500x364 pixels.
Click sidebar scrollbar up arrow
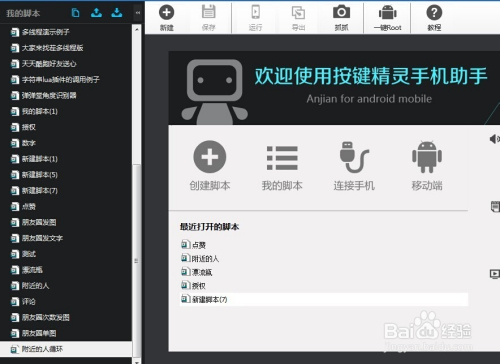click(137, 30)
